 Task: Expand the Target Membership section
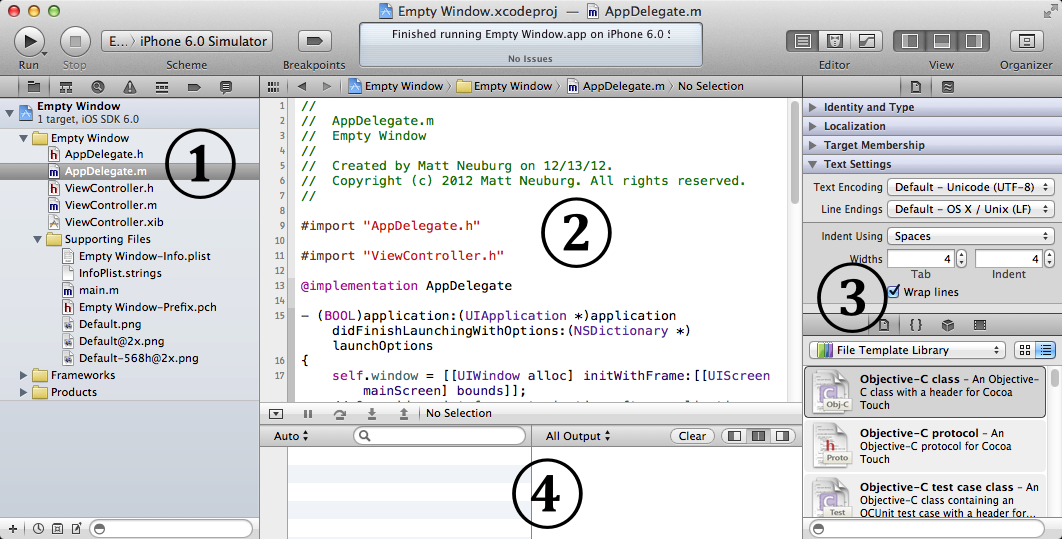(x=813, y=145)
